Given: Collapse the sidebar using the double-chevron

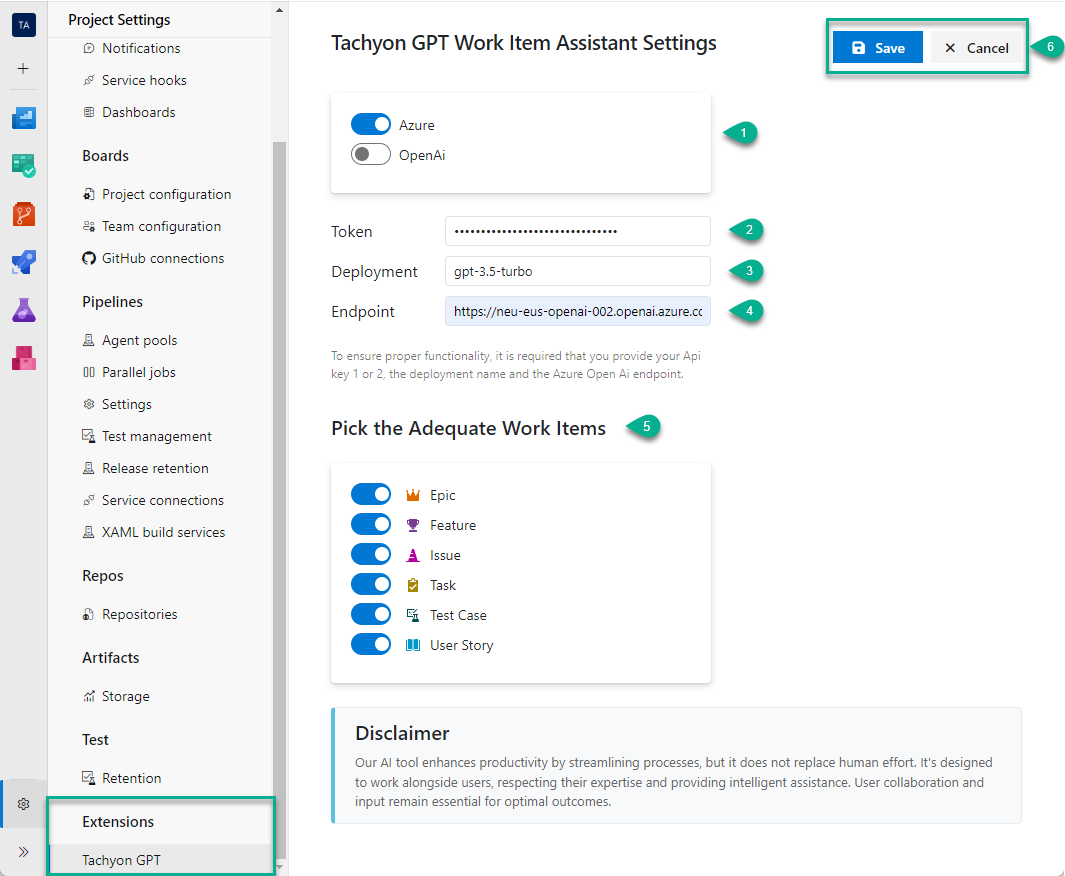Looking at the screenshot, I should point(23,852).
